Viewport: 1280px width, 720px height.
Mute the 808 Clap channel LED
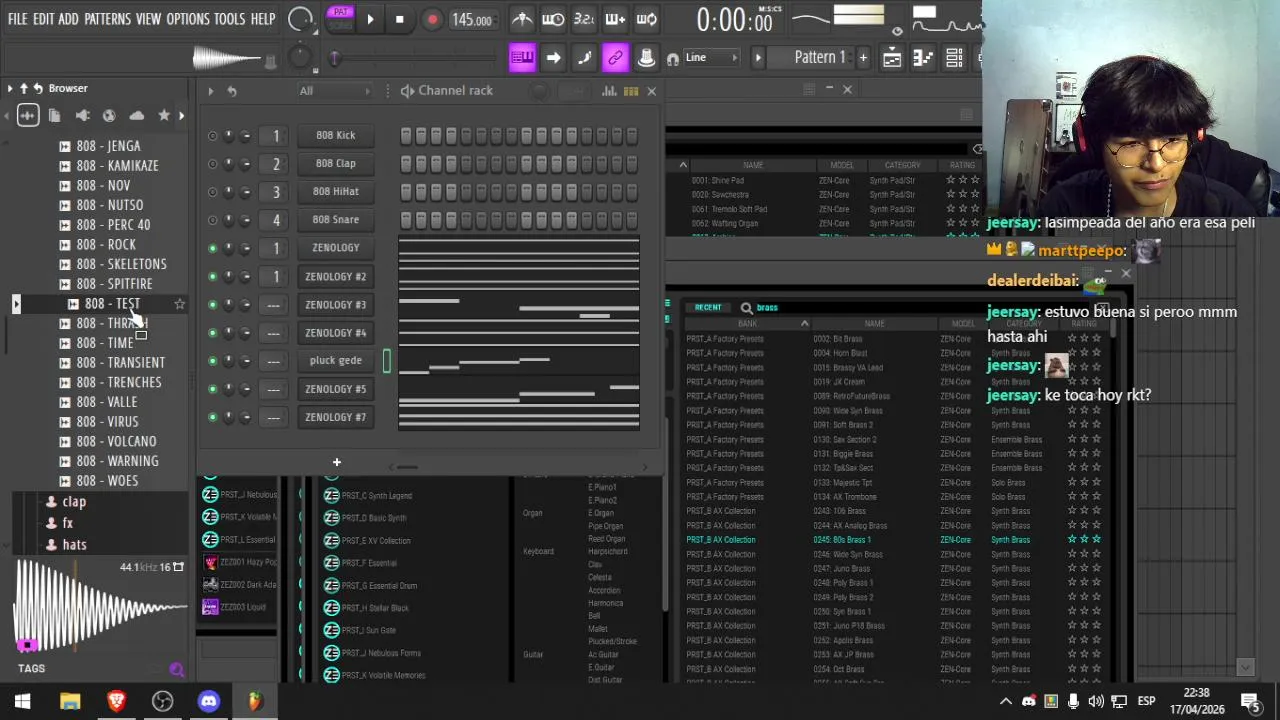click(212, 164)
